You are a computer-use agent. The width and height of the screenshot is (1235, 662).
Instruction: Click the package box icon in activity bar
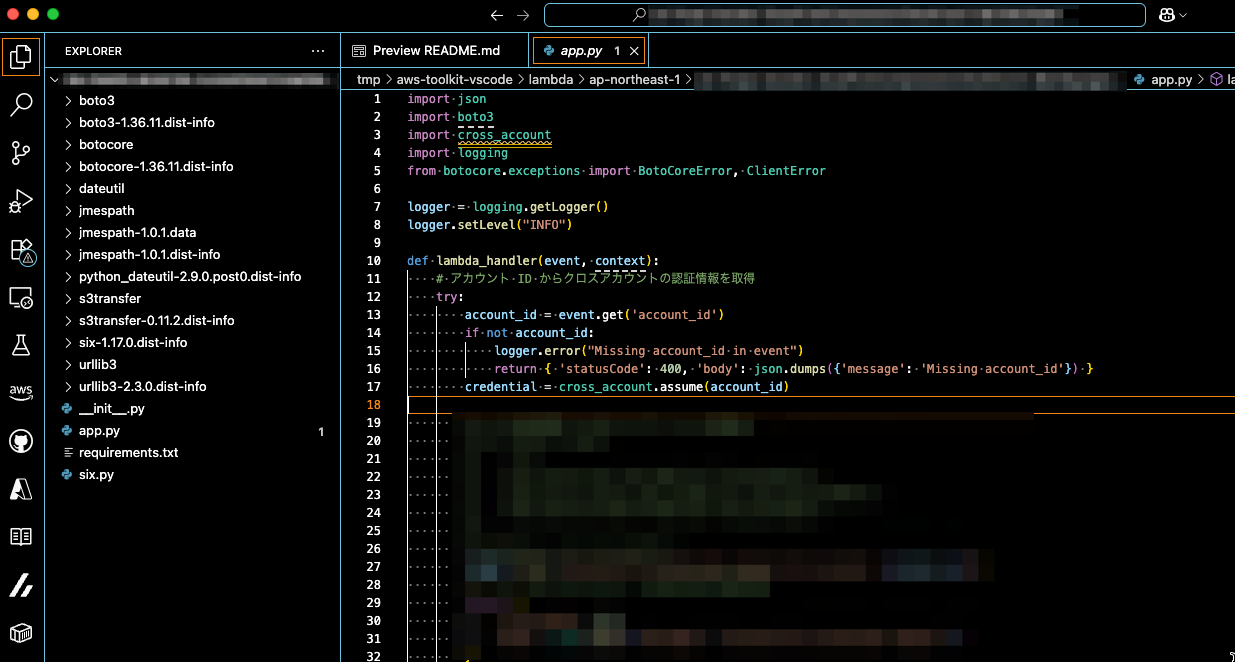point(21,633)
